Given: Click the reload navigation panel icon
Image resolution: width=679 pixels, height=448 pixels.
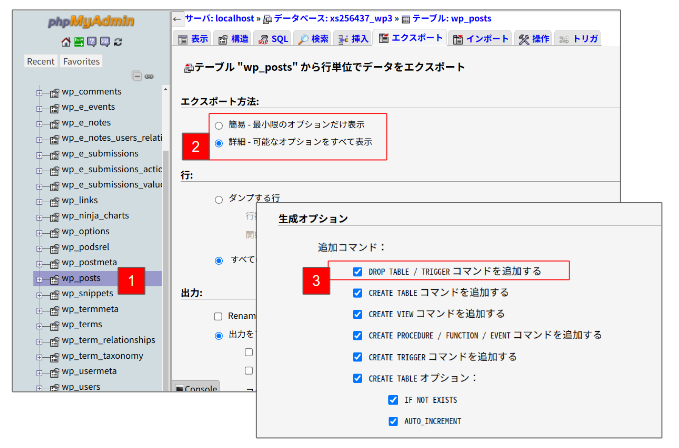Looking at the screenshot, I should tap(118, 42).
